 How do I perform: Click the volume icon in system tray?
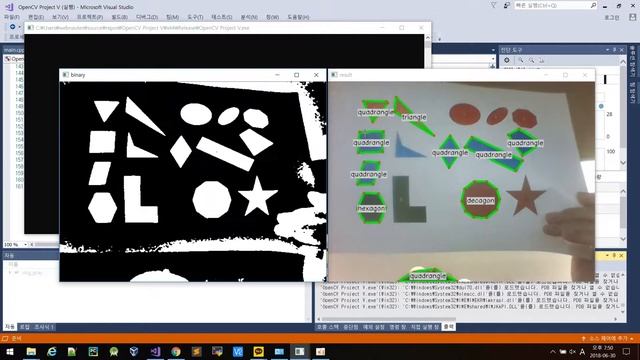573,352
